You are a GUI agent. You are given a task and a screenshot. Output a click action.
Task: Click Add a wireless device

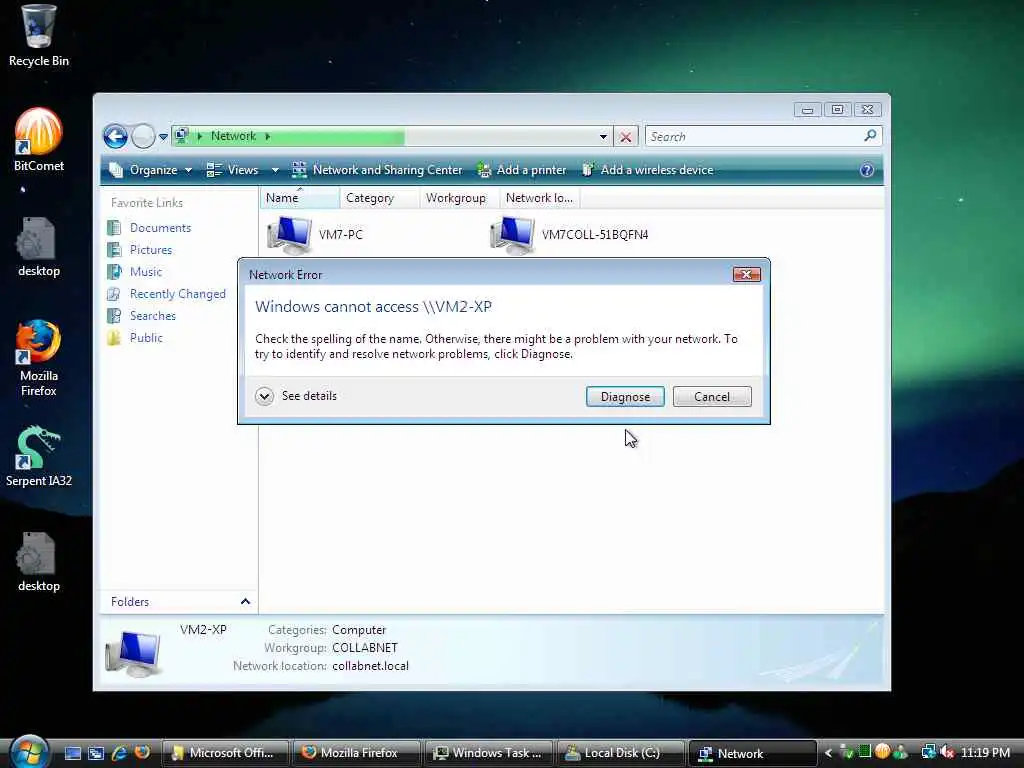(x=648, y=170)
